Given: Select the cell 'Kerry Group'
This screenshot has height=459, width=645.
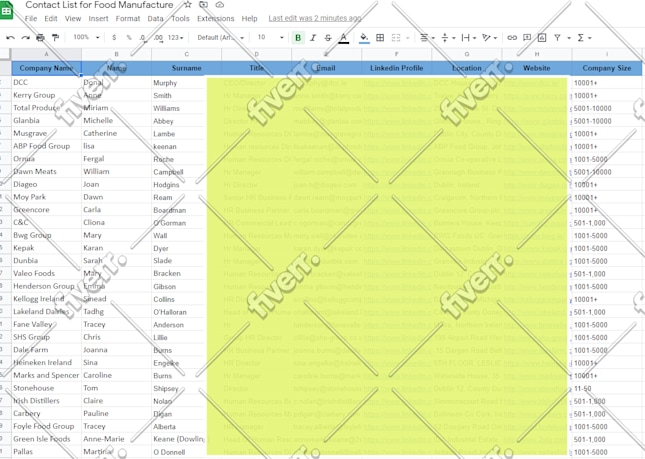Looking at the screenshot, I should tap(46, 95).
